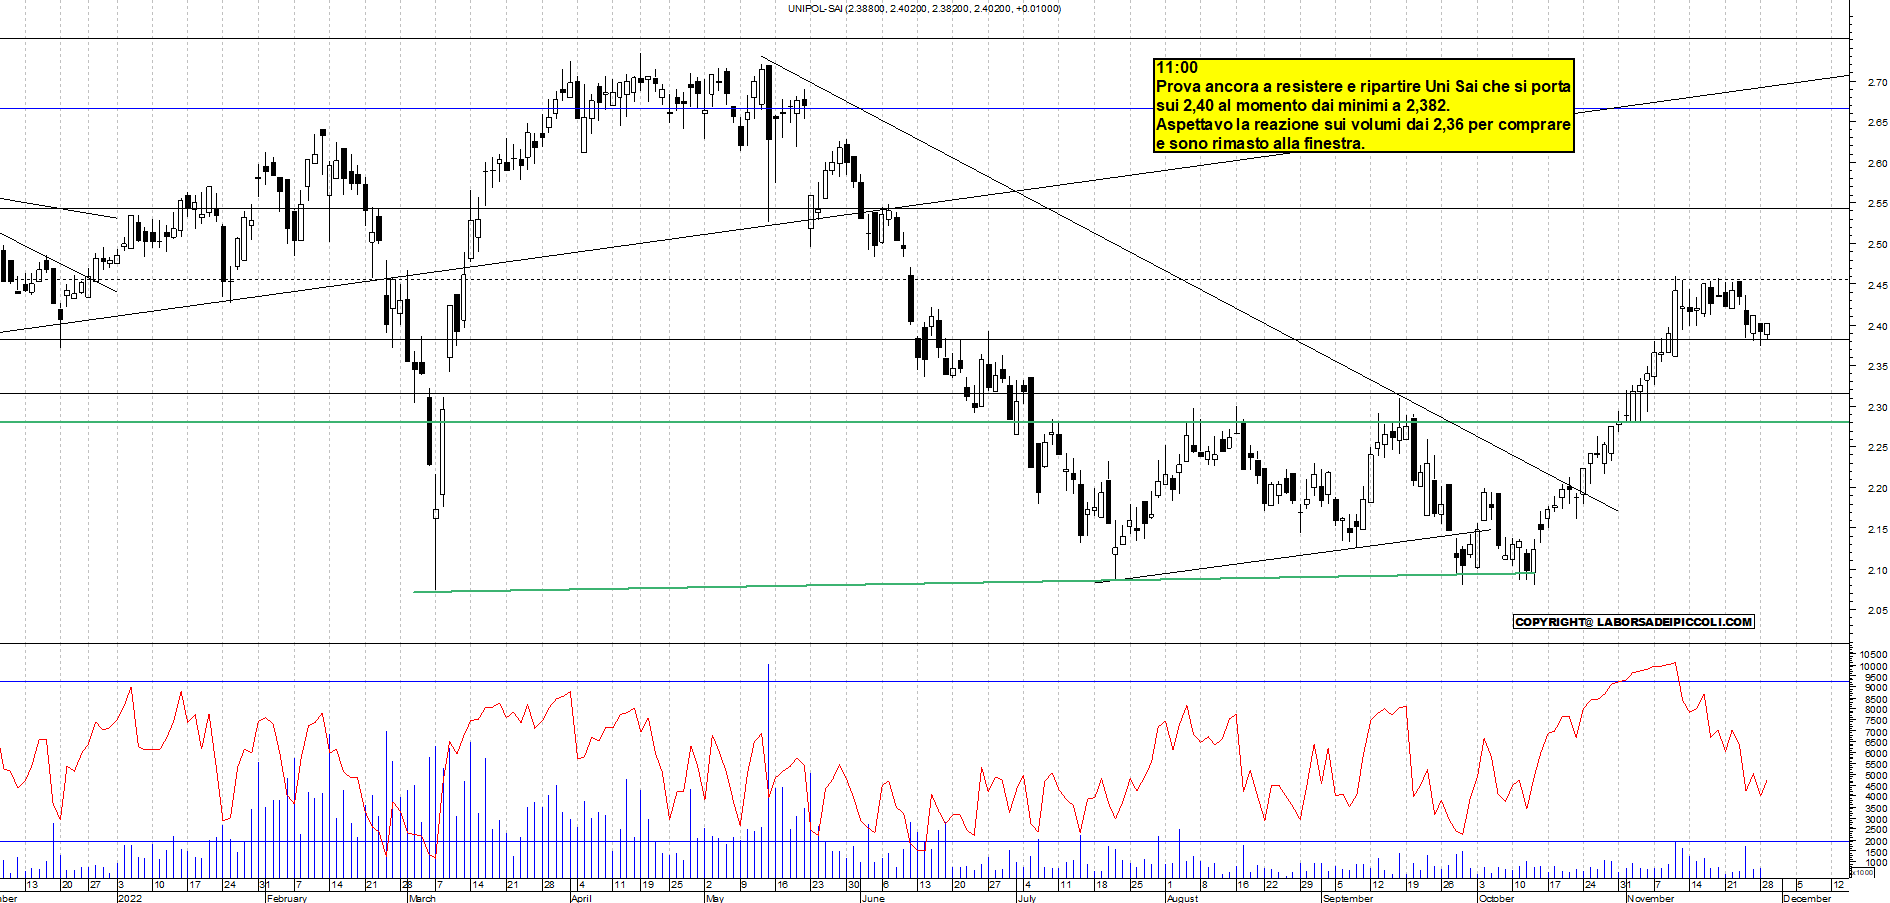Click the October month label
Viewport: 1890px width, 903px height.
1497,898
